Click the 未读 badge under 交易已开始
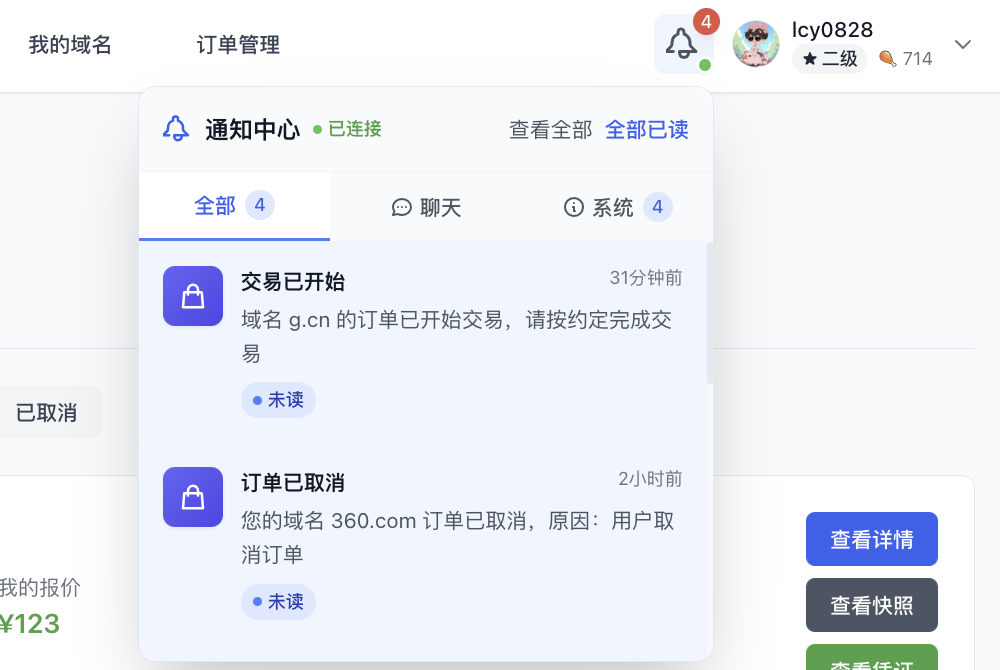Image resolution: width=1000 pixels, height=670 pixels. (x=278, y=400)
